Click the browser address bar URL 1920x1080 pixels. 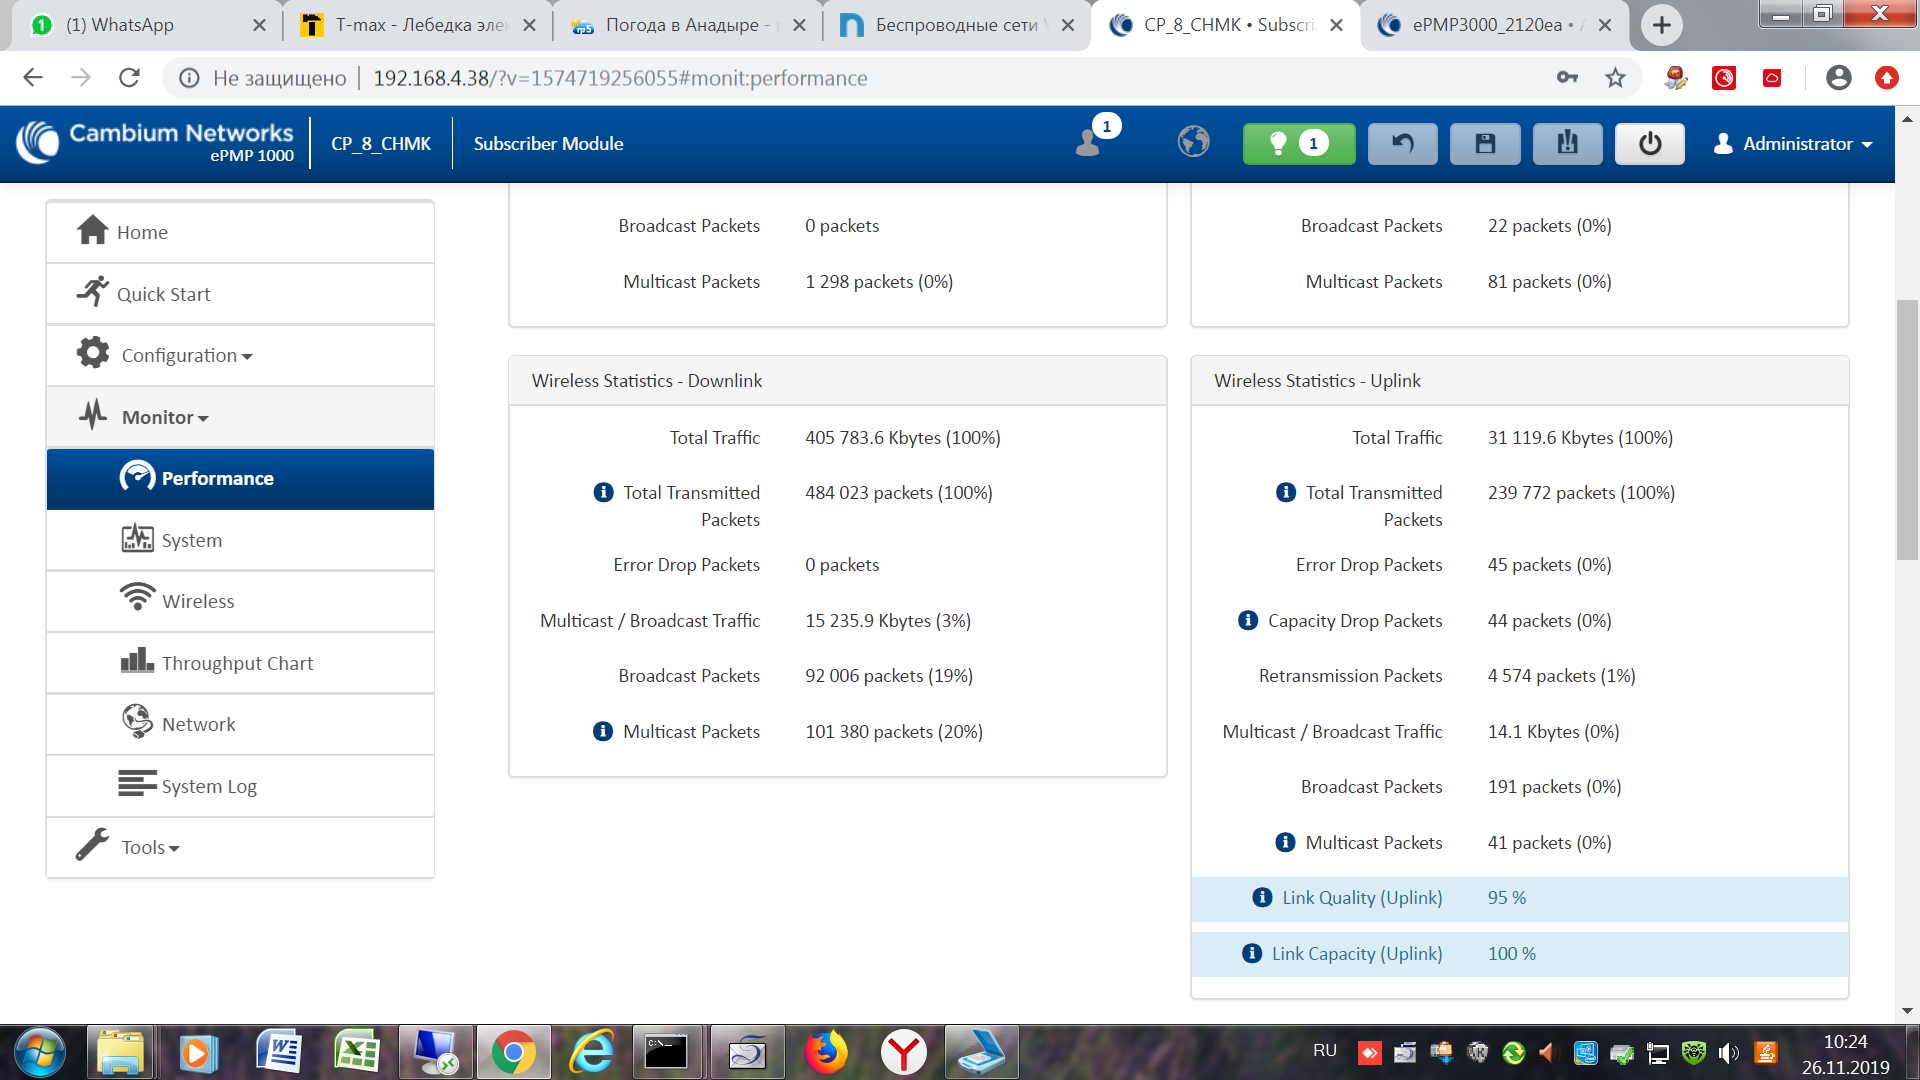click(620, 78)
